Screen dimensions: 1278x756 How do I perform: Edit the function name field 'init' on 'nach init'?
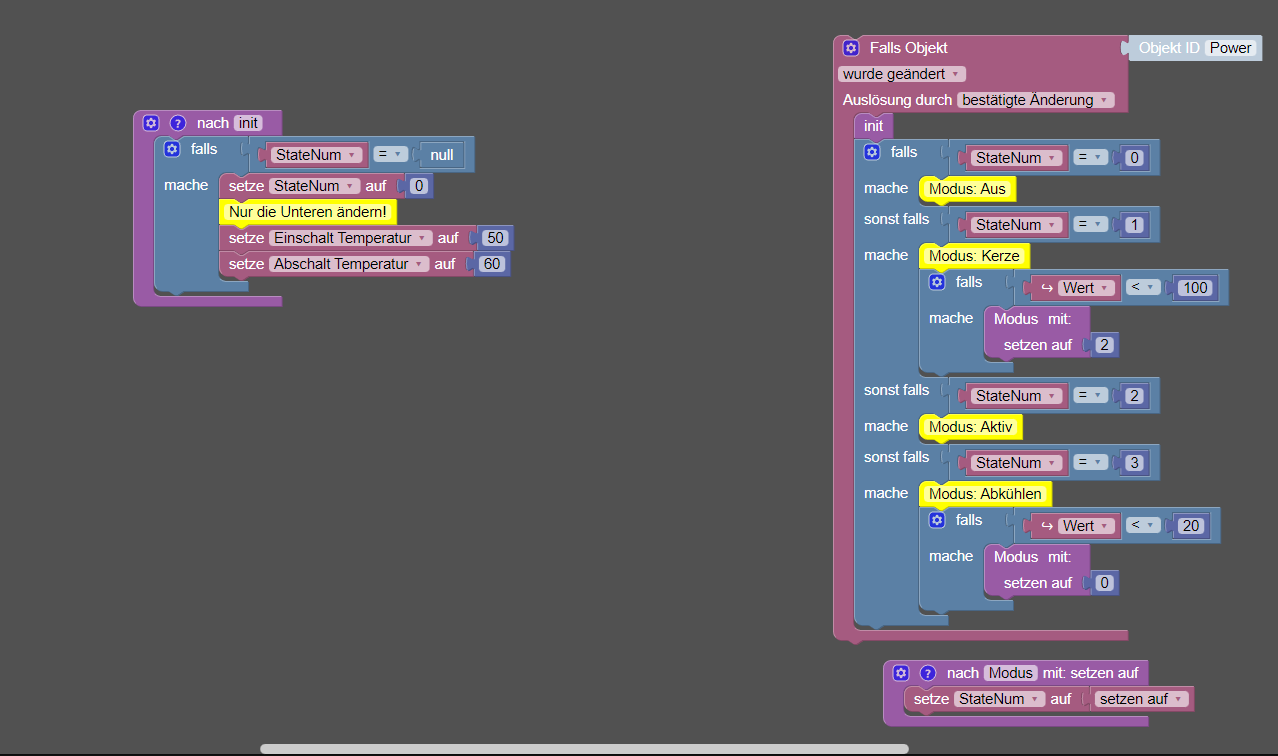click(248, 123)
